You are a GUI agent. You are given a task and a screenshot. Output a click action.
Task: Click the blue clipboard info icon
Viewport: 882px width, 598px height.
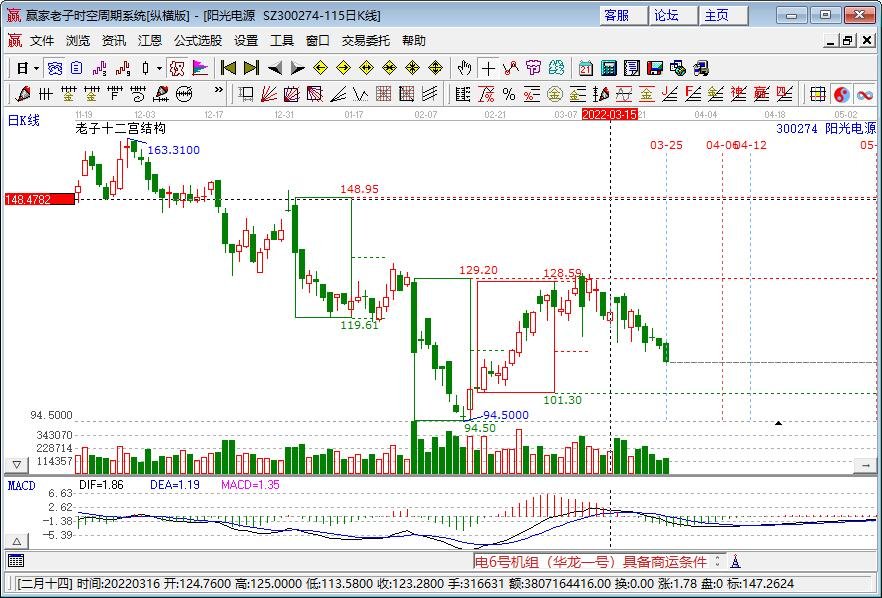pyautogui.click(x=76, y=69)
